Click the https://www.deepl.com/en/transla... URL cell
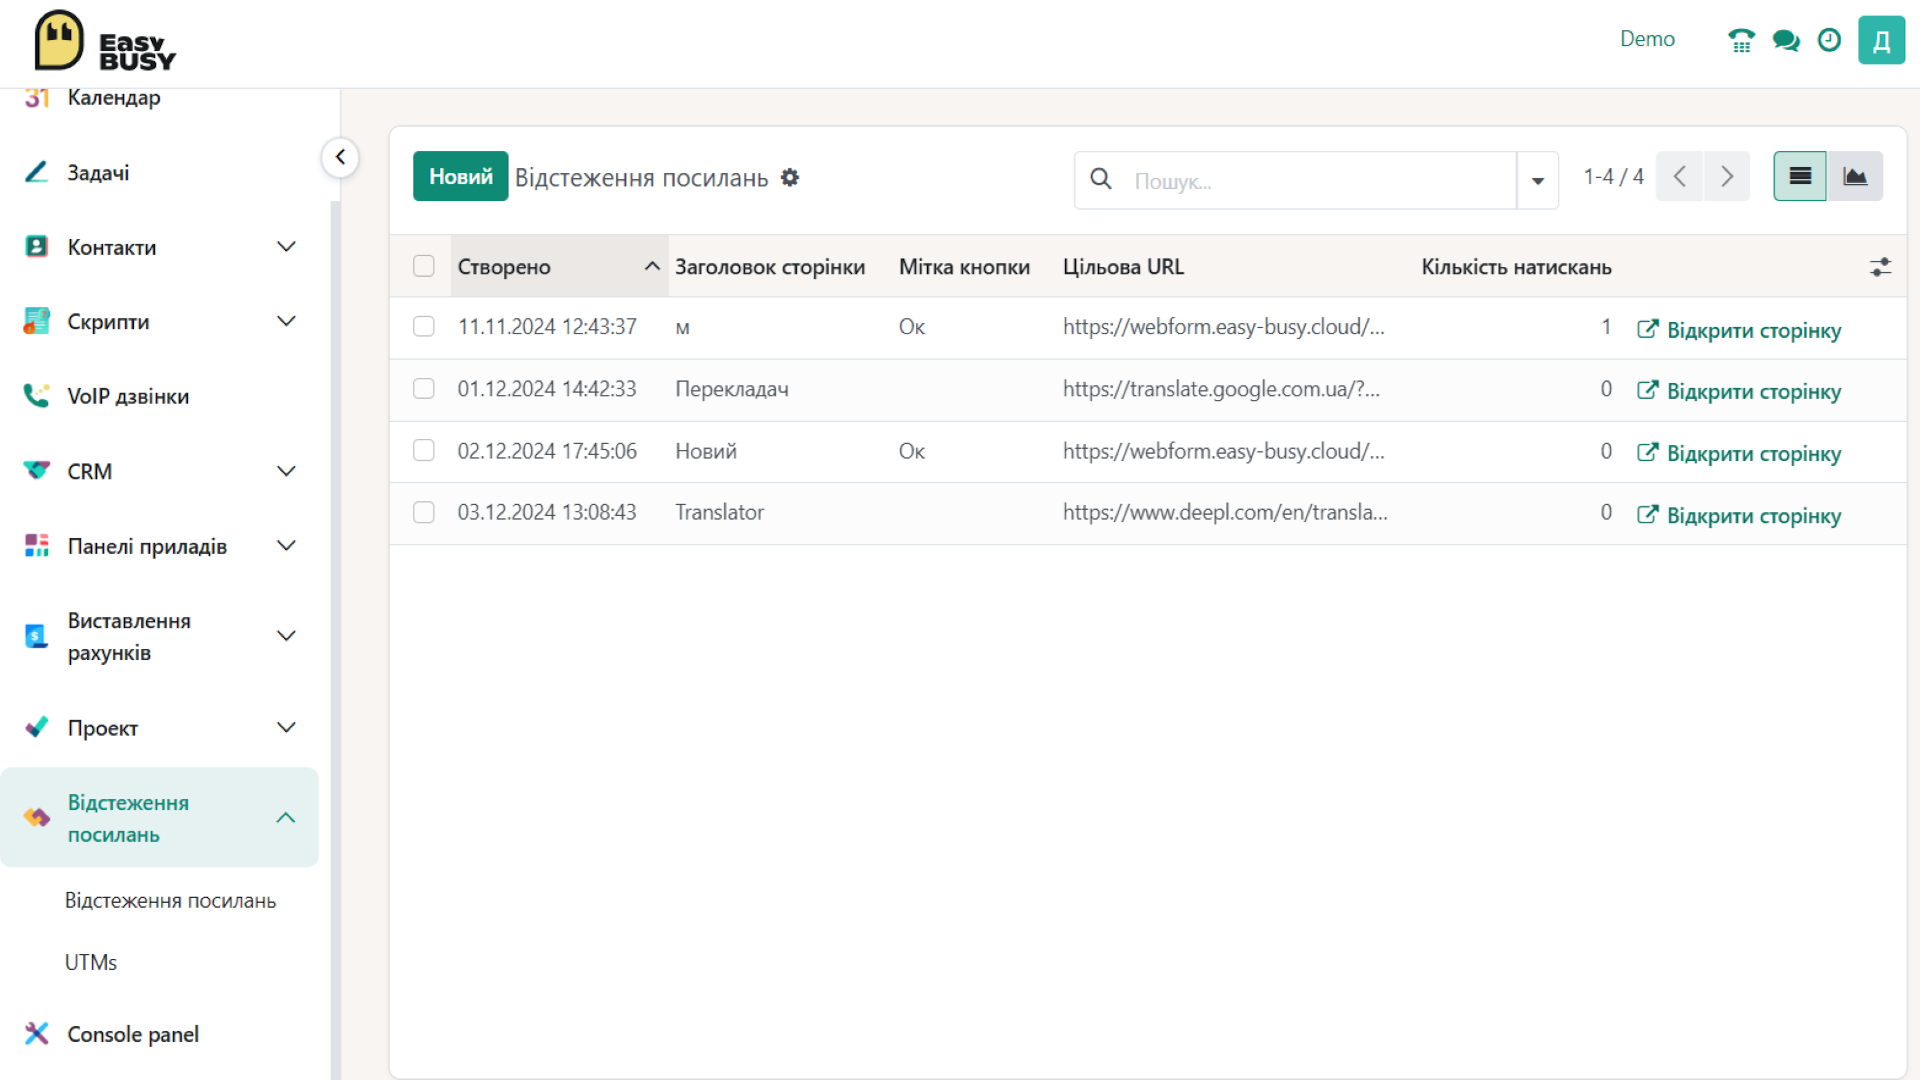This screenshot has height=1080, width=1920. point(1225,512)
